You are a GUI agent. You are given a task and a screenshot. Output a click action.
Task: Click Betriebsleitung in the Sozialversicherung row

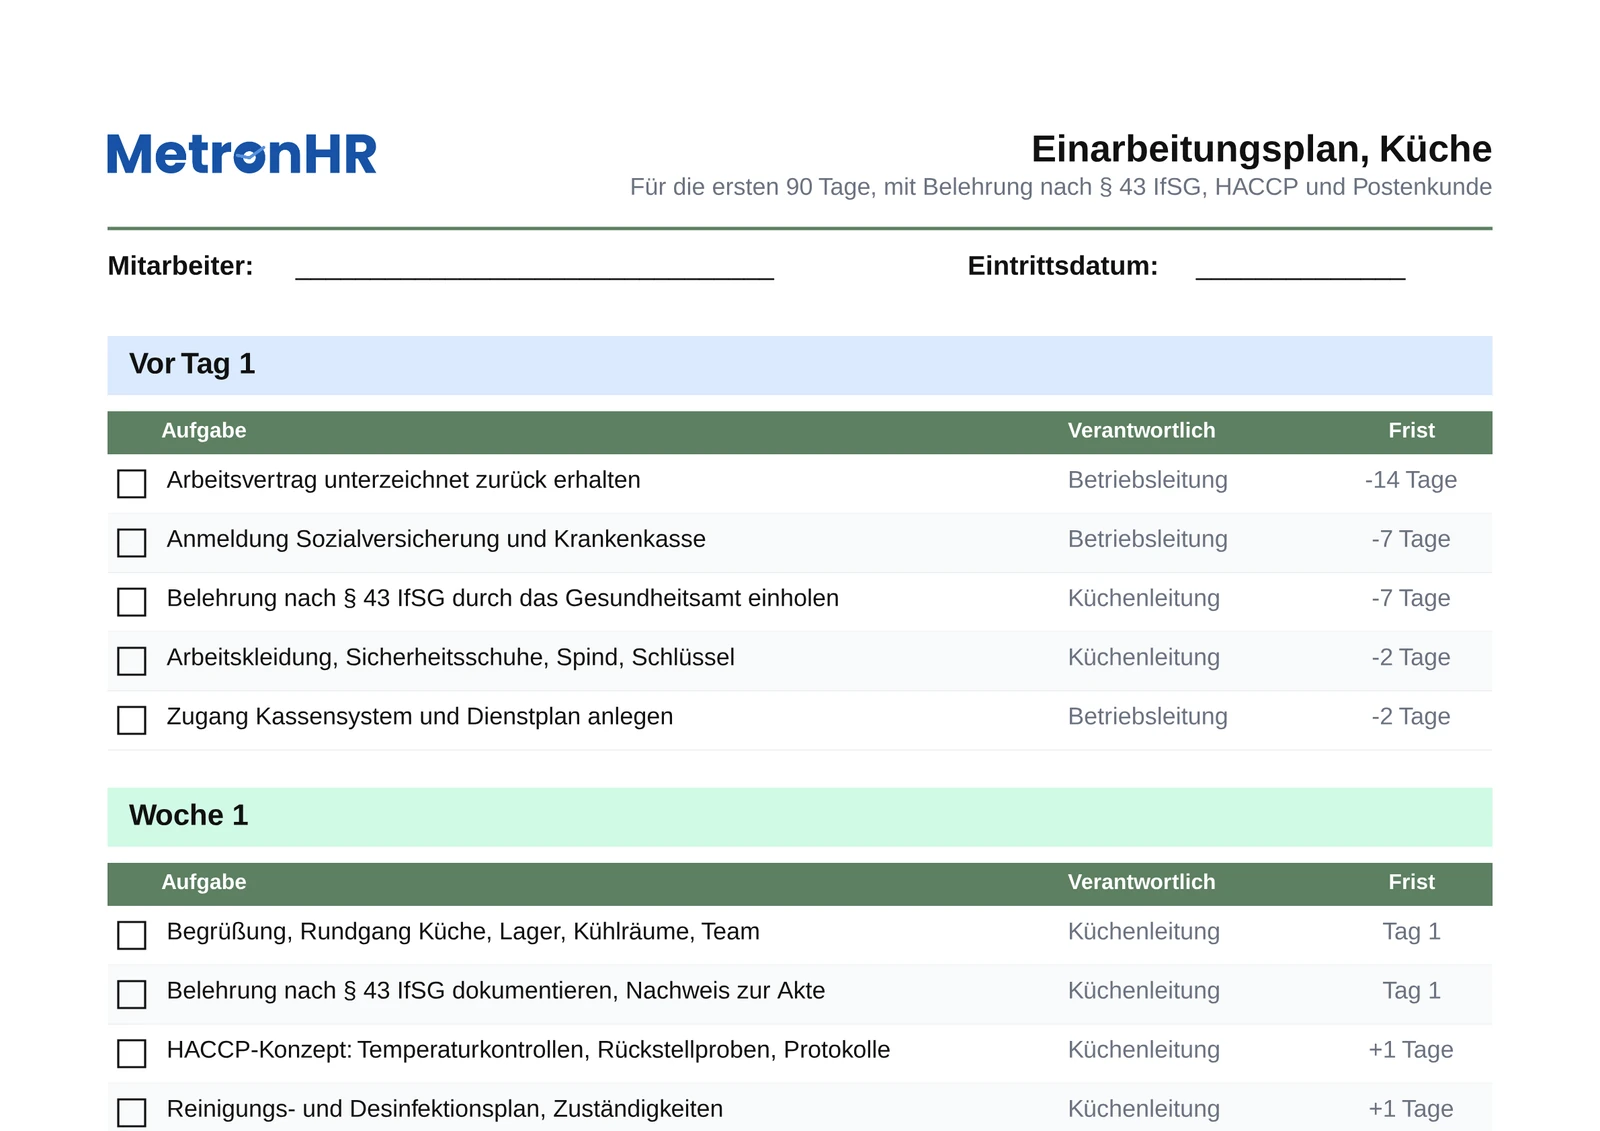[x=1148, y=540]
